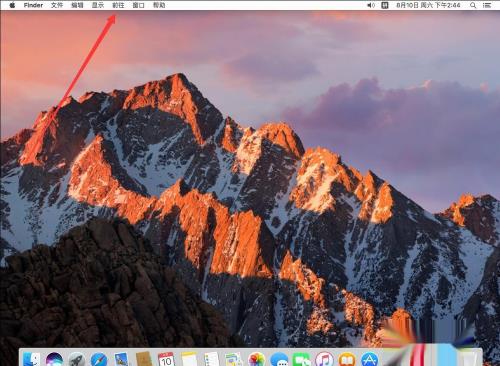Image resolution: width=500 pixels, height=366 pixels.
Task: Open App Store icon in dock
Action: pos(369,360)
